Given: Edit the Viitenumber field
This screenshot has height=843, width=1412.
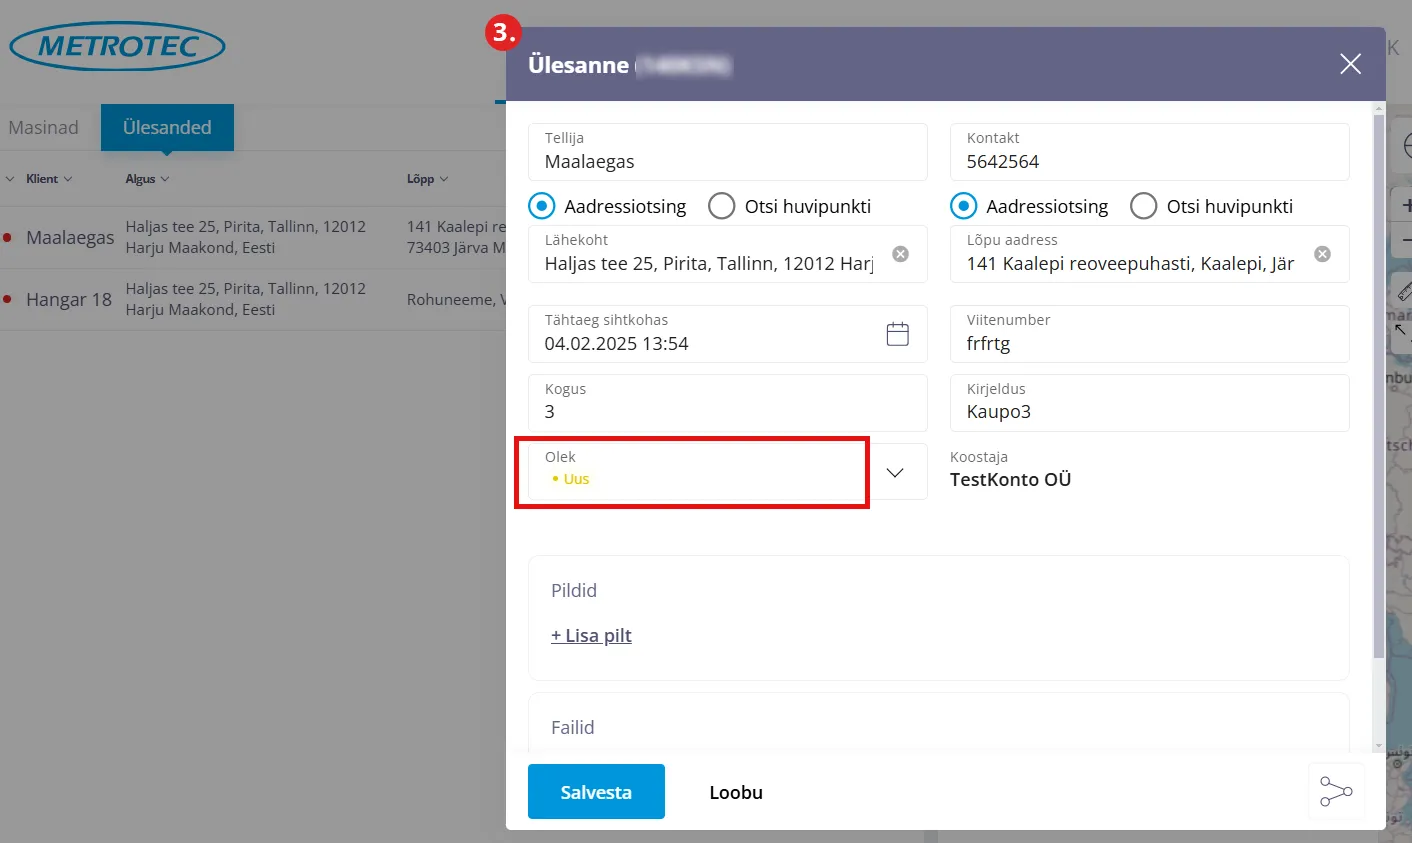Looking at the screenshot, I should tap(1149, 334).
